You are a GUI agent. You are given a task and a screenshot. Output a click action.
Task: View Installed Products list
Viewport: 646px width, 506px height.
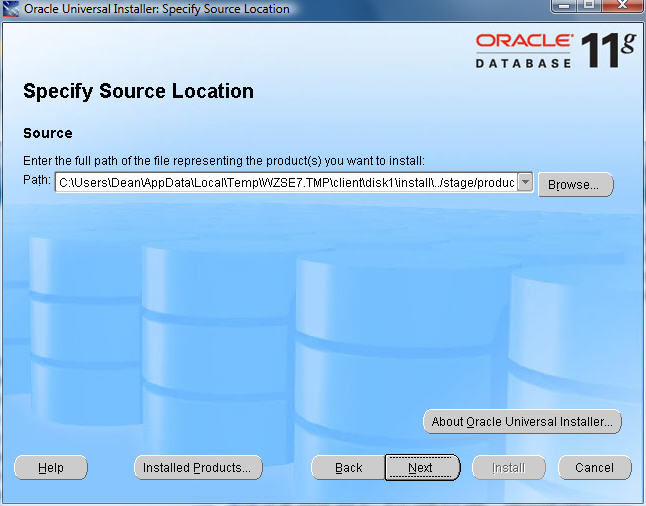(x=198, y=468)
